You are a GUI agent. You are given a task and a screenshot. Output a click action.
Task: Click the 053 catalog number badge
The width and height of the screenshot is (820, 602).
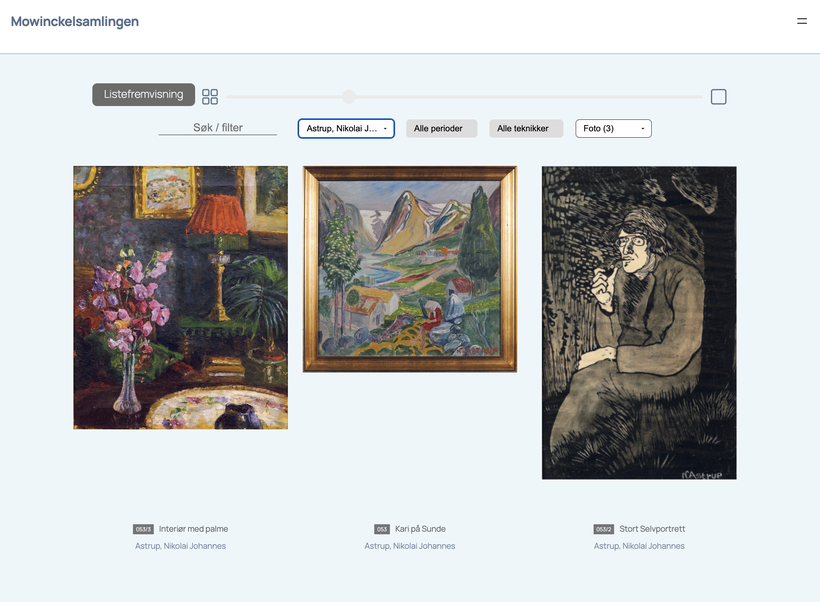[382, 529]
